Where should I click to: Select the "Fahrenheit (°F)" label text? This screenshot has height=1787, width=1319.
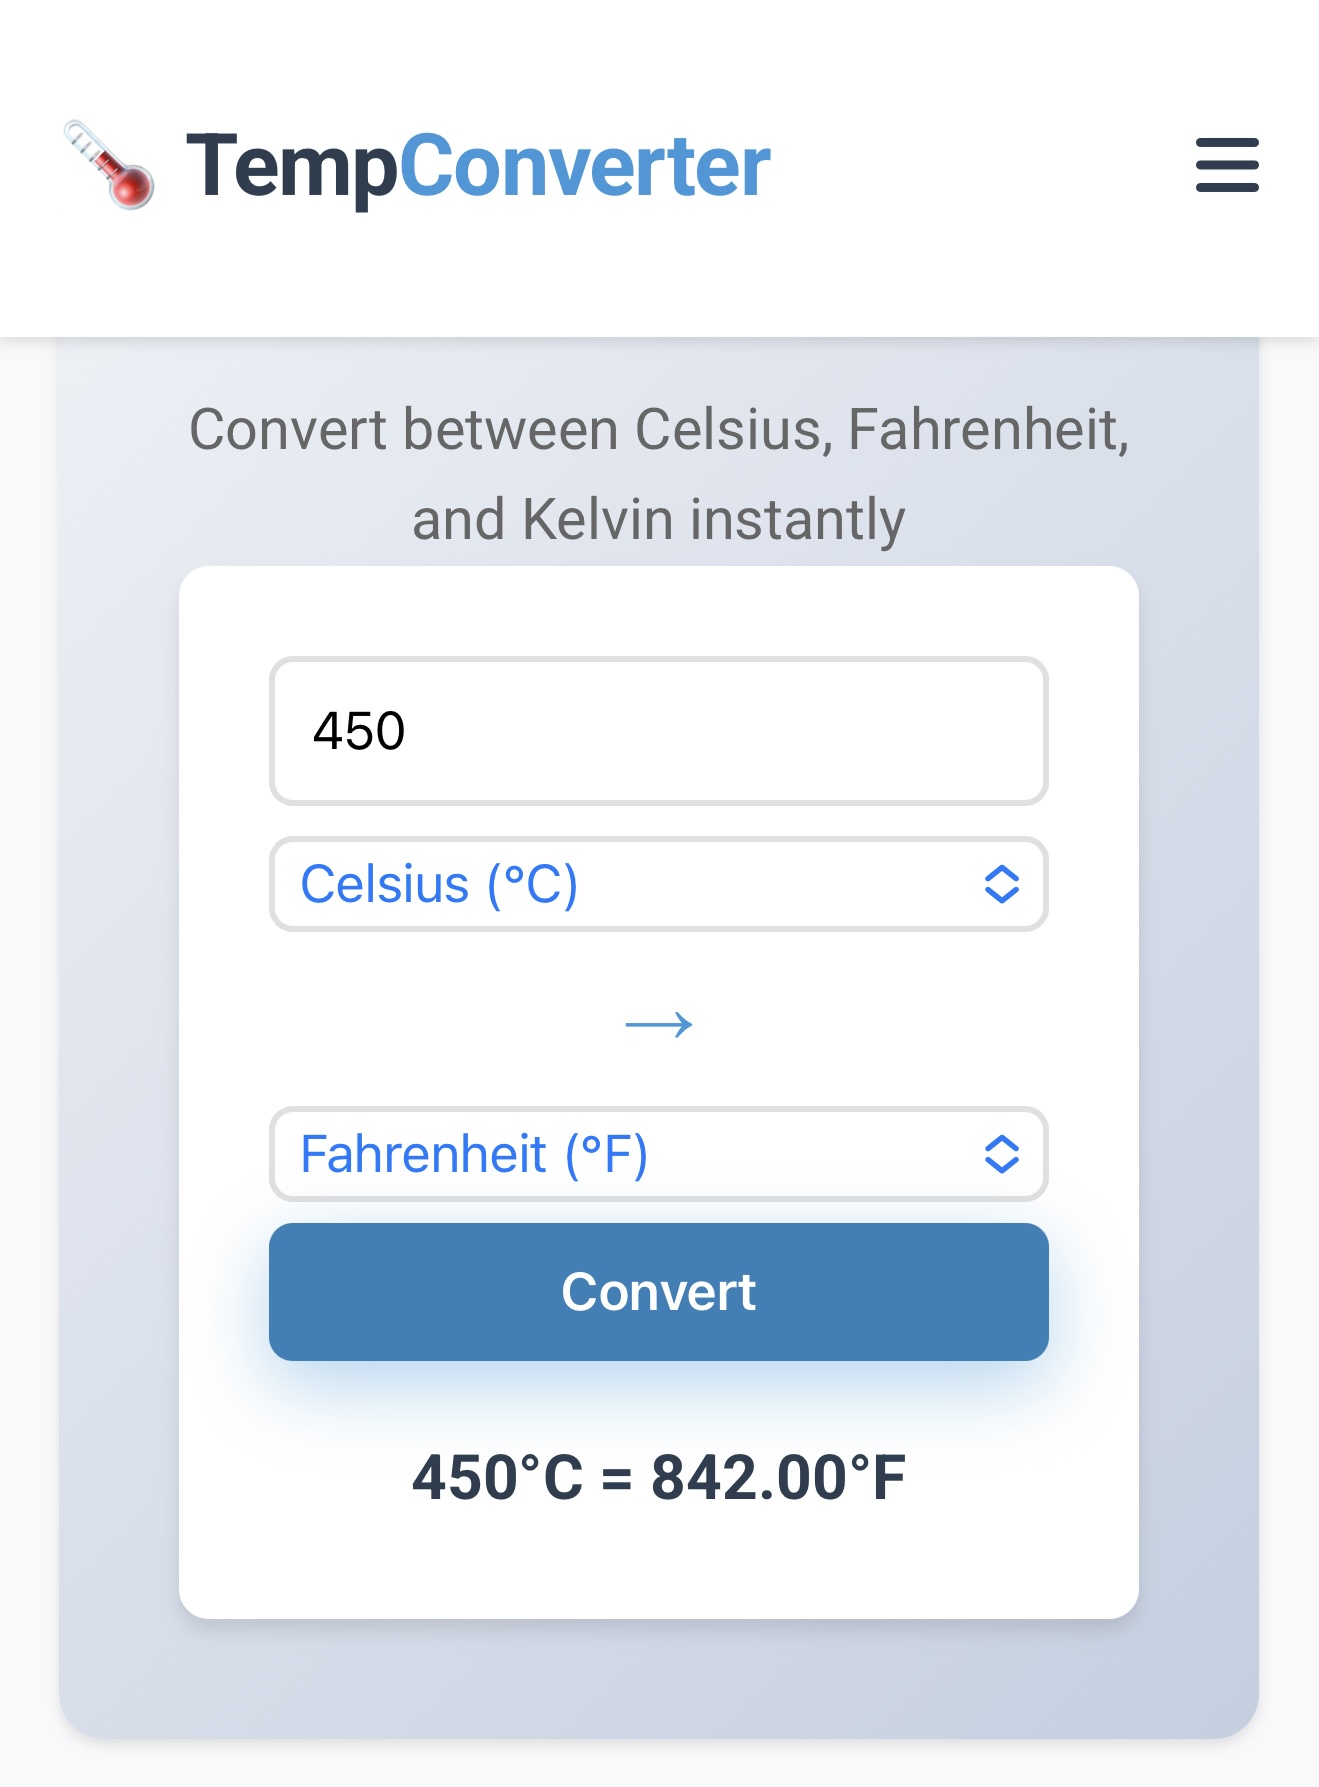pyautogui.click(x=474, y=1154)
